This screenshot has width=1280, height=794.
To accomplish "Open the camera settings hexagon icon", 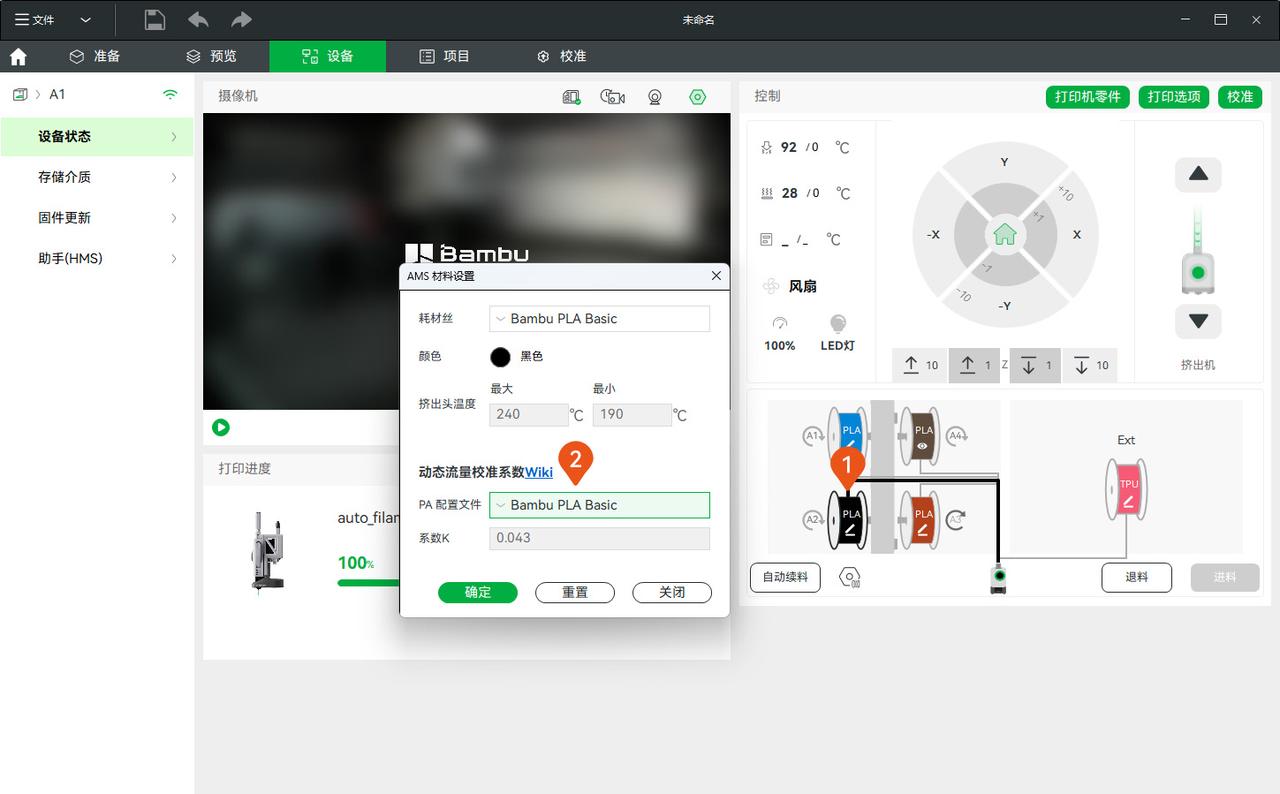I will click(x=698, y=97).
